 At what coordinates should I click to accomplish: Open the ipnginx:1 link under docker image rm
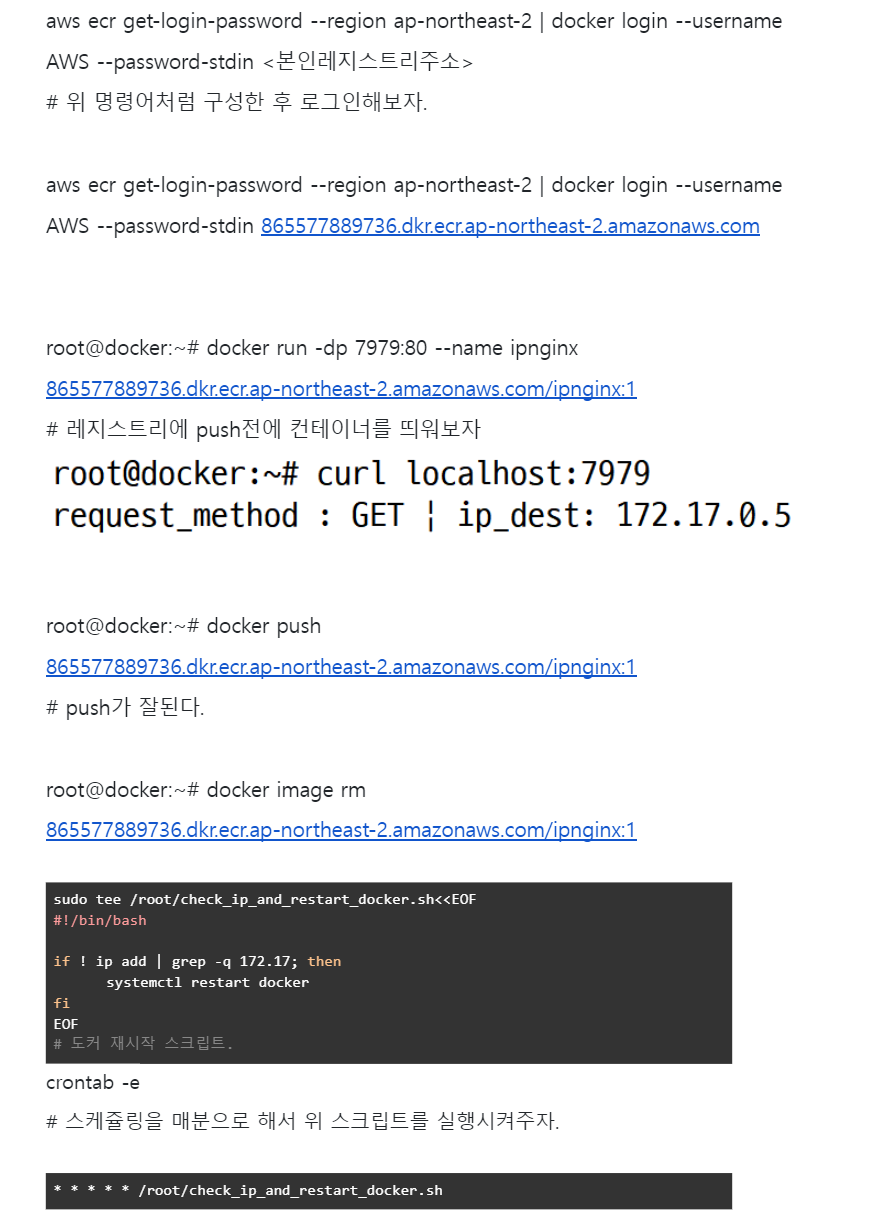[341, 830]
